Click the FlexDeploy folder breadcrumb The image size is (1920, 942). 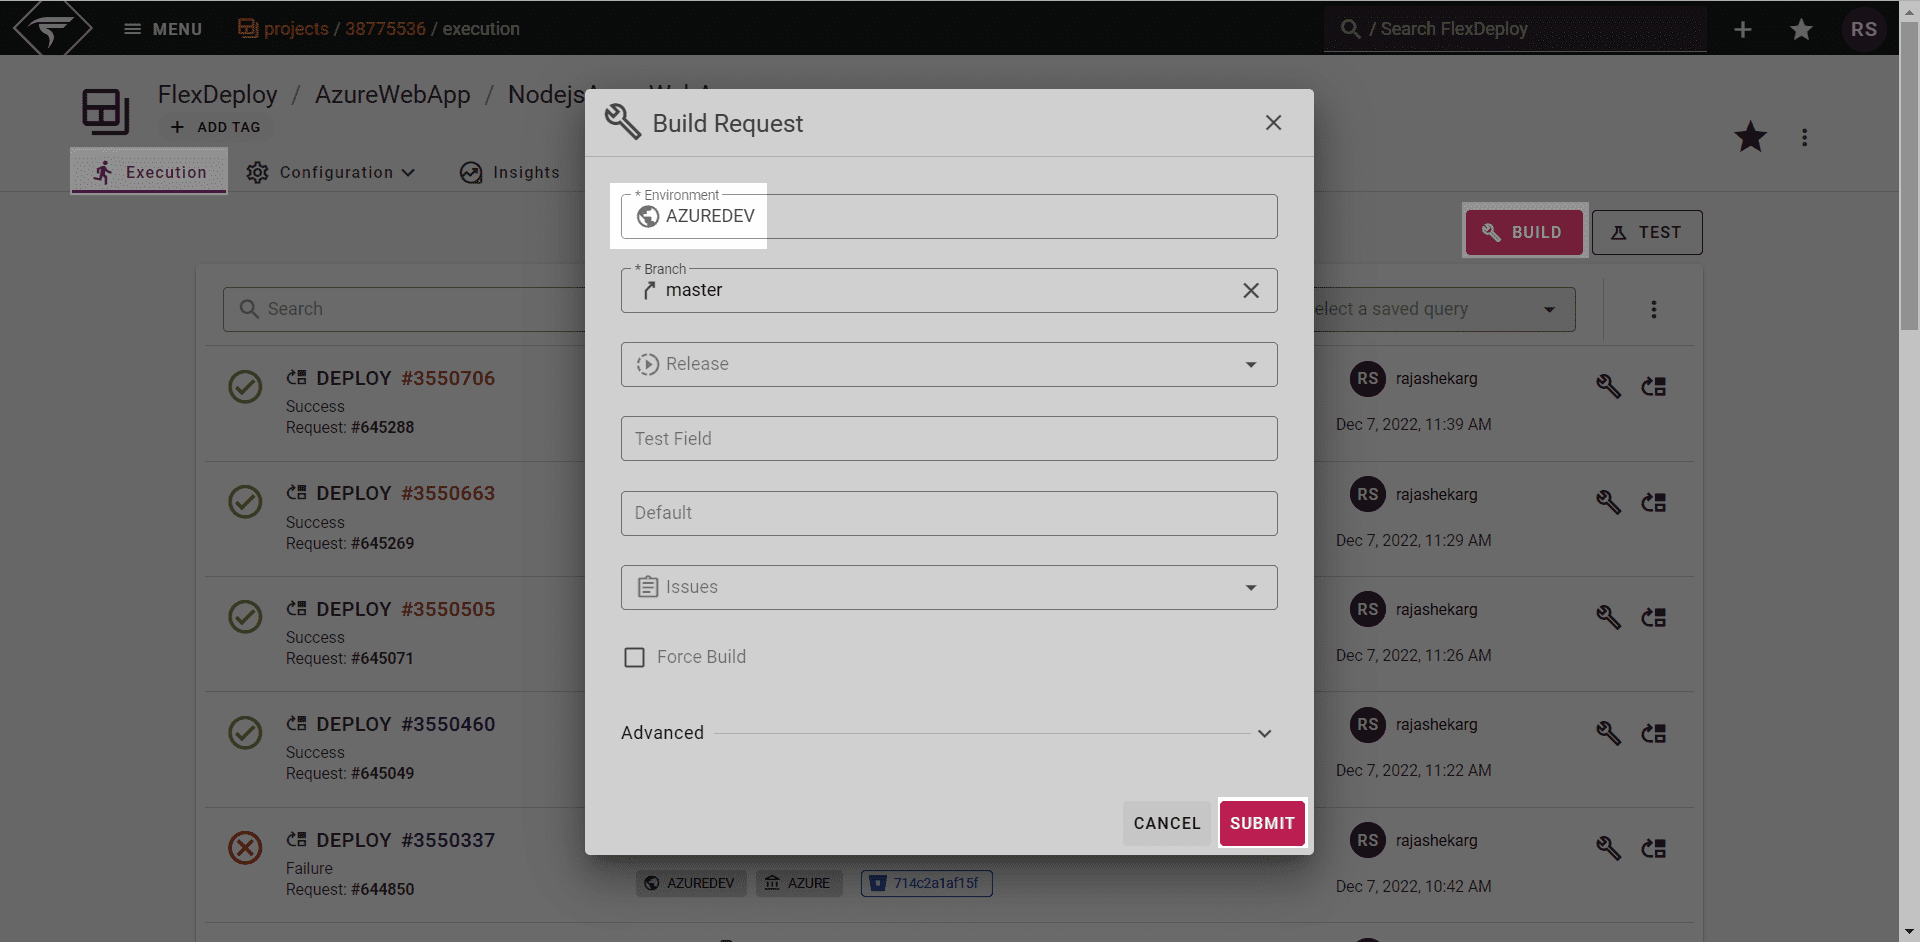click(x=218, y=94)
